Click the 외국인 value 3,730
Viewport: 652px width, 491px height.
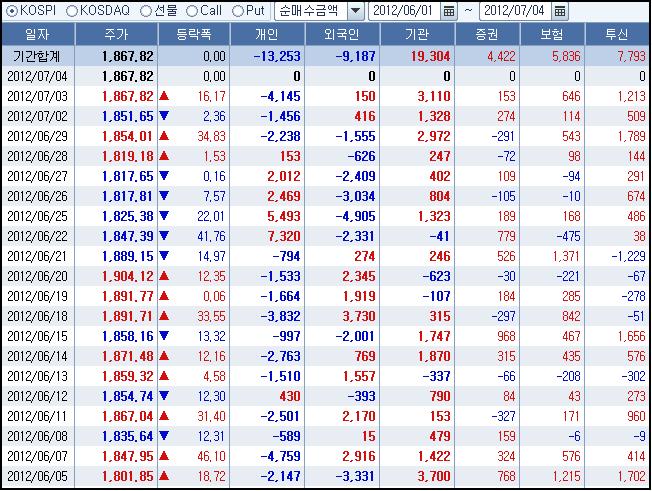[x=359, y=316]
